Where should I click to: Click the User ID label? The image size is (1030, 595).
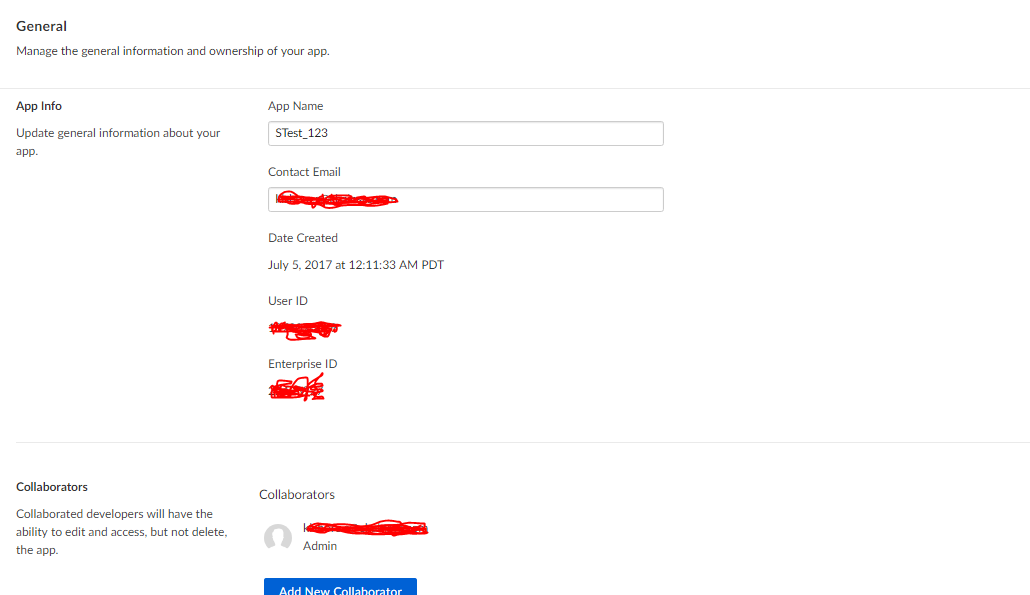coord(287,300)
